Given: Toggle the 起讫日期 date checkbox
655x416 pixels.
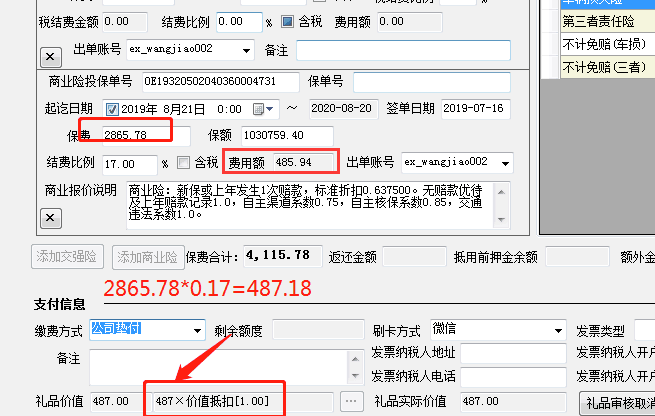Looking at the screenshot, I should click(112, 109).
